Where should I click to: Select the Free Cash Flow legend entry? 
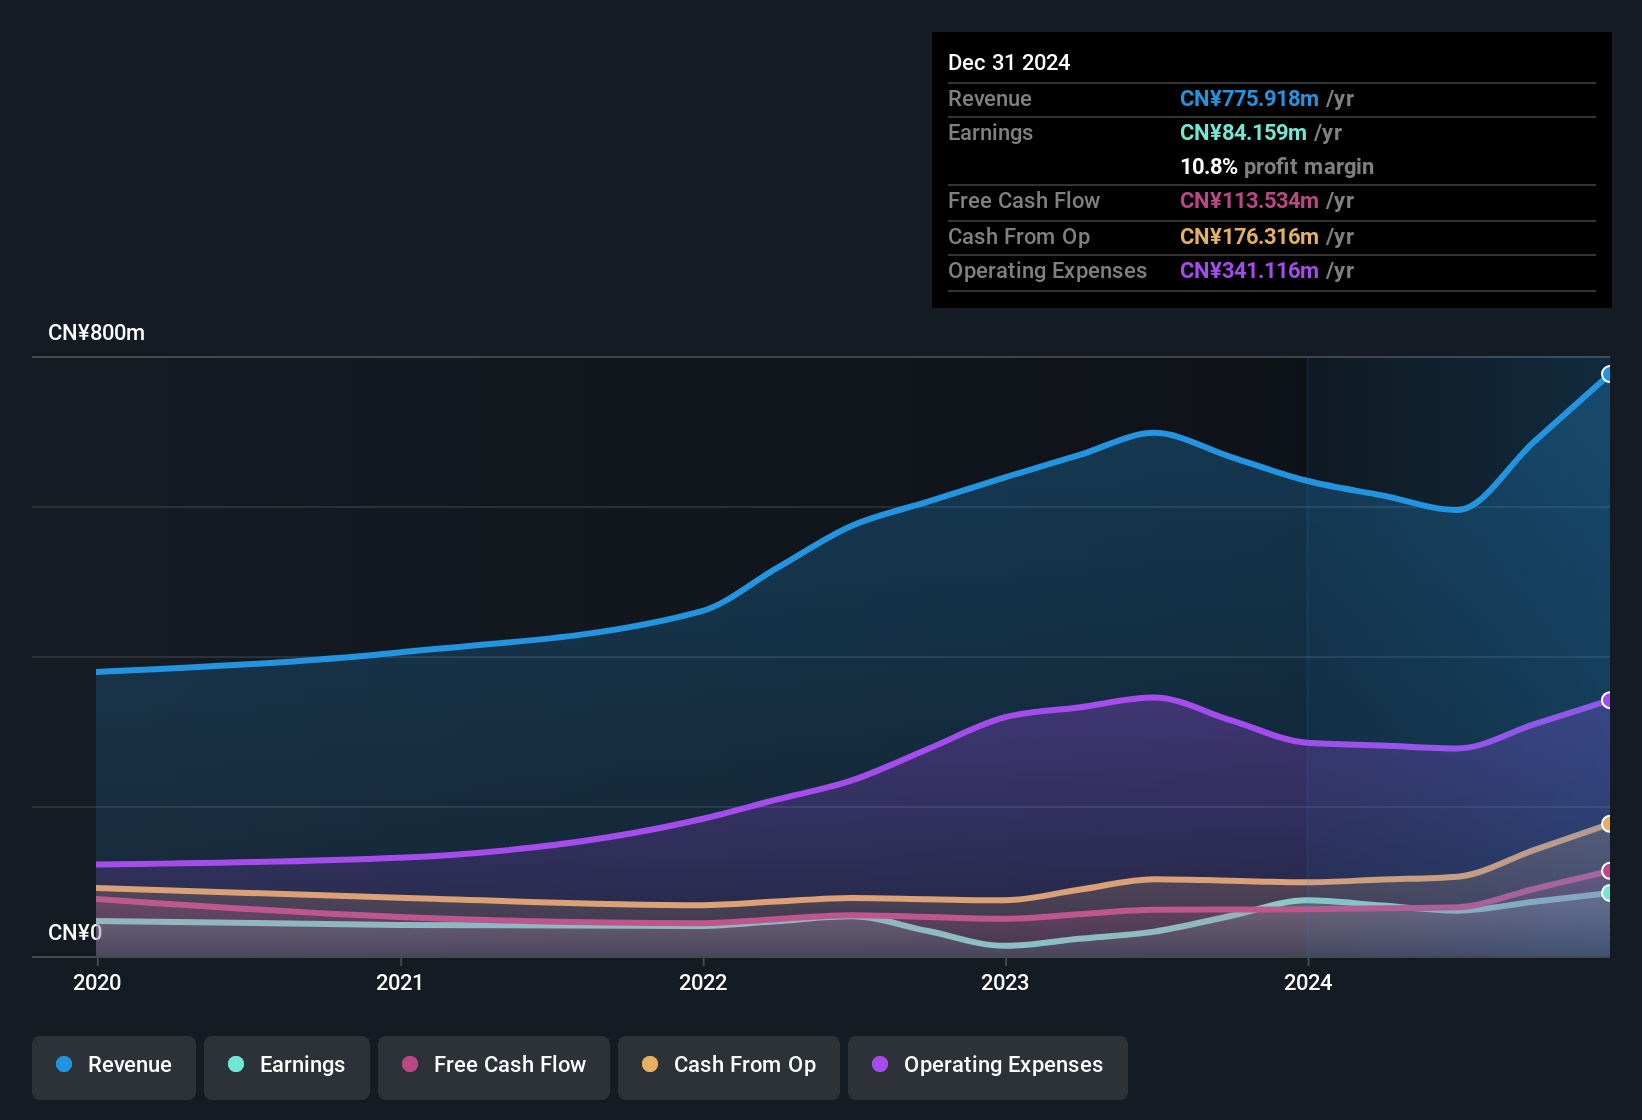493,1065
